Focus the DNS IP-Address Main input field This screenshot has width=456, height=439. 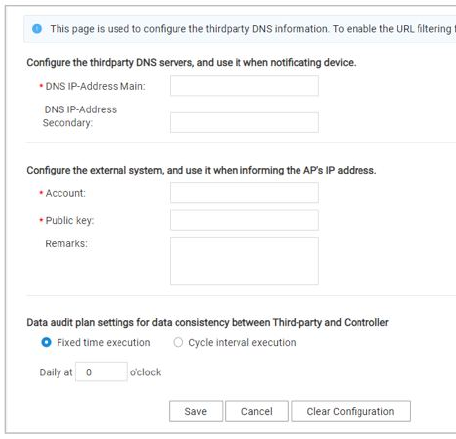click(244, 86)
